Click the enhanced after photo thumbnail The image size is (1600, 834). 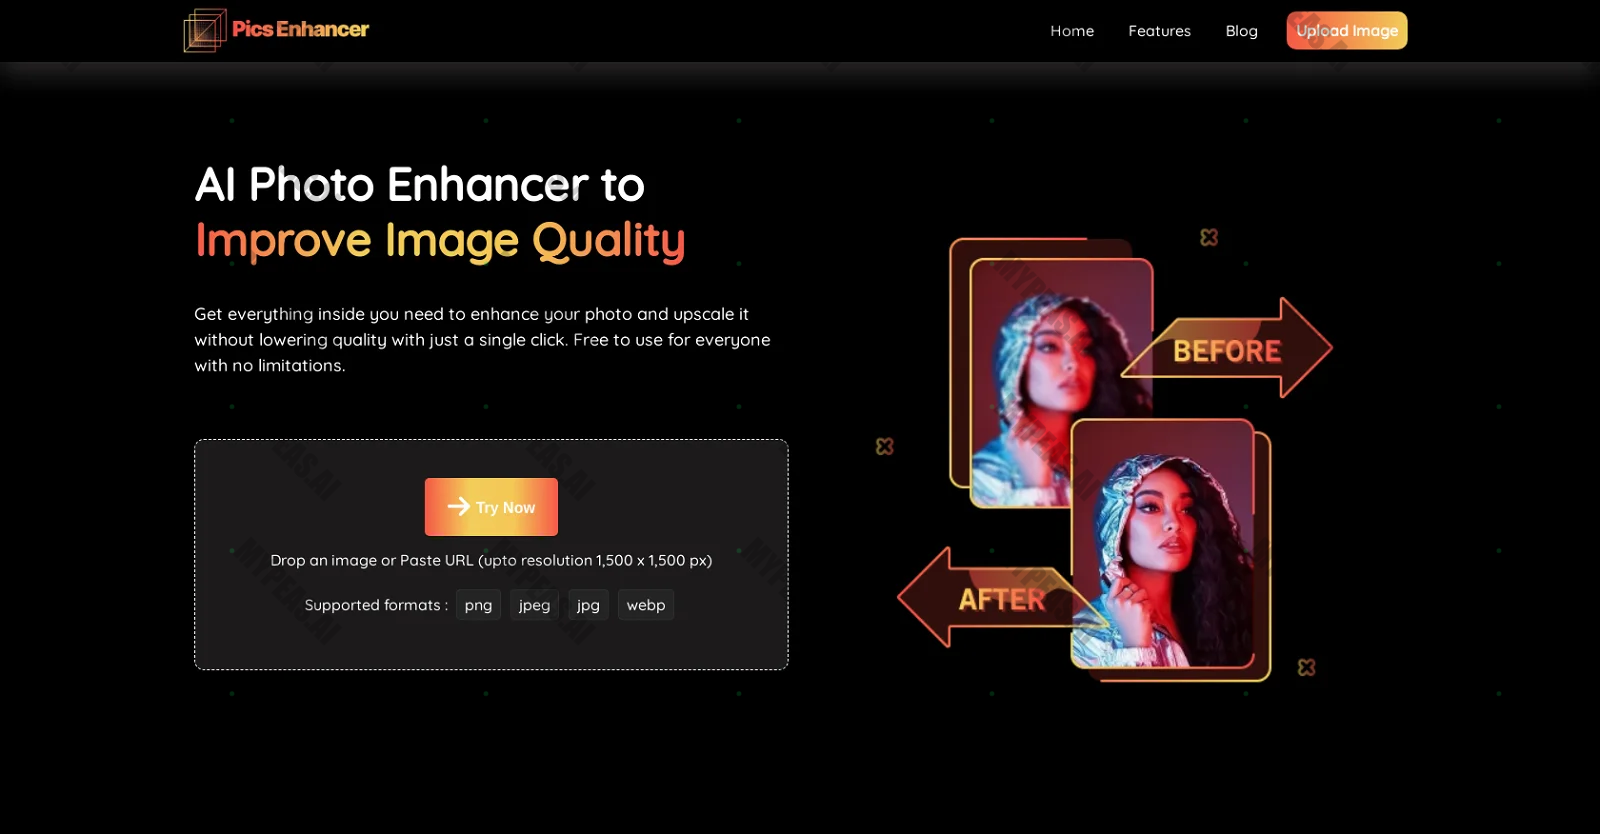point(1163,543)
